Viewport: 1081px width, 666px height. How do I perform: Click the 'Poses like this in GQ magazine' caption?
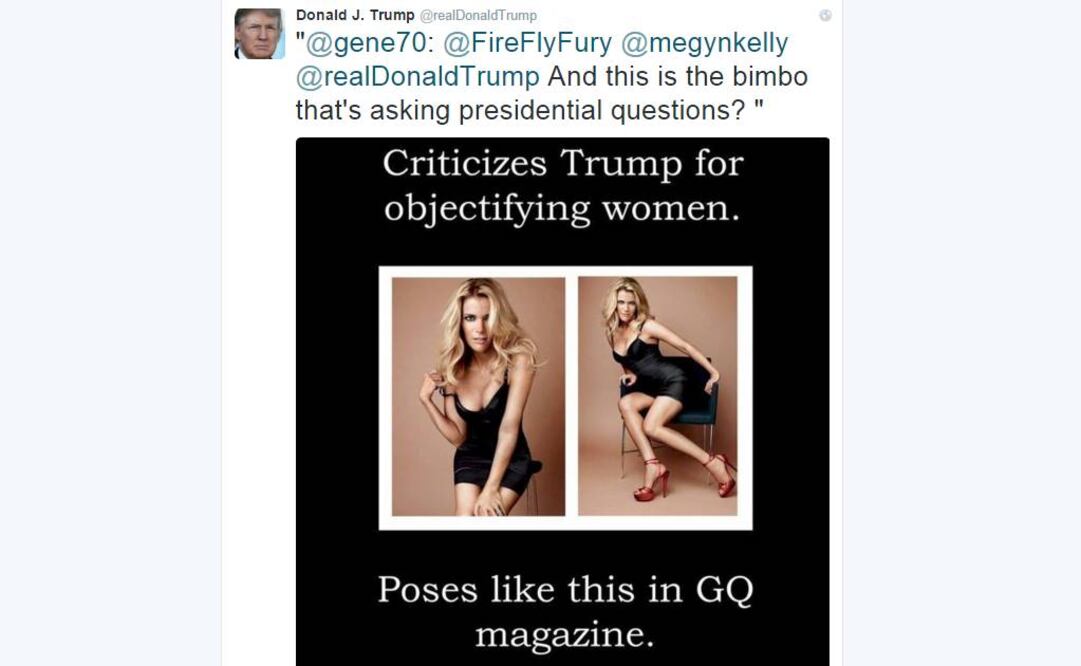pyautogui.click(x=562, y=607)
